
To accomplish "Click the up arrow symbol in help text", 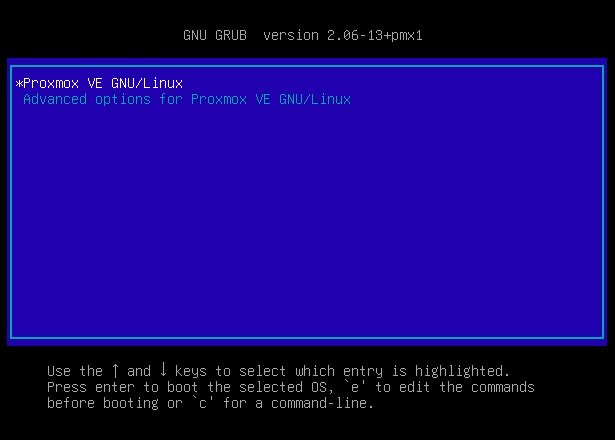I will (115, 370).
